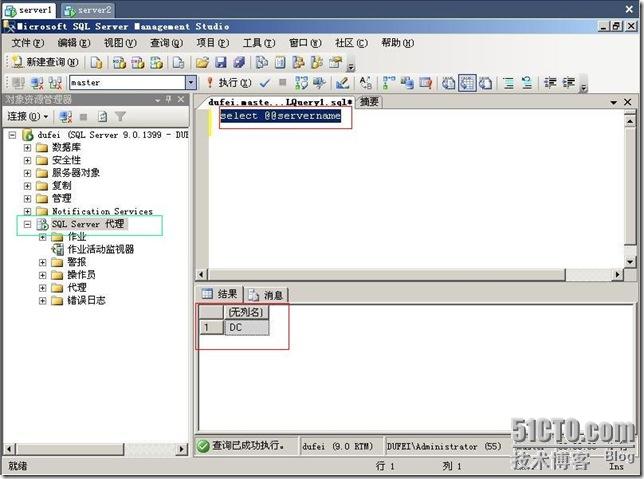The width and height of the screenshot is (644, 479).
Task: Open the Connect (连接) dropdown in Object Explorer
Action: click(28, 117)
